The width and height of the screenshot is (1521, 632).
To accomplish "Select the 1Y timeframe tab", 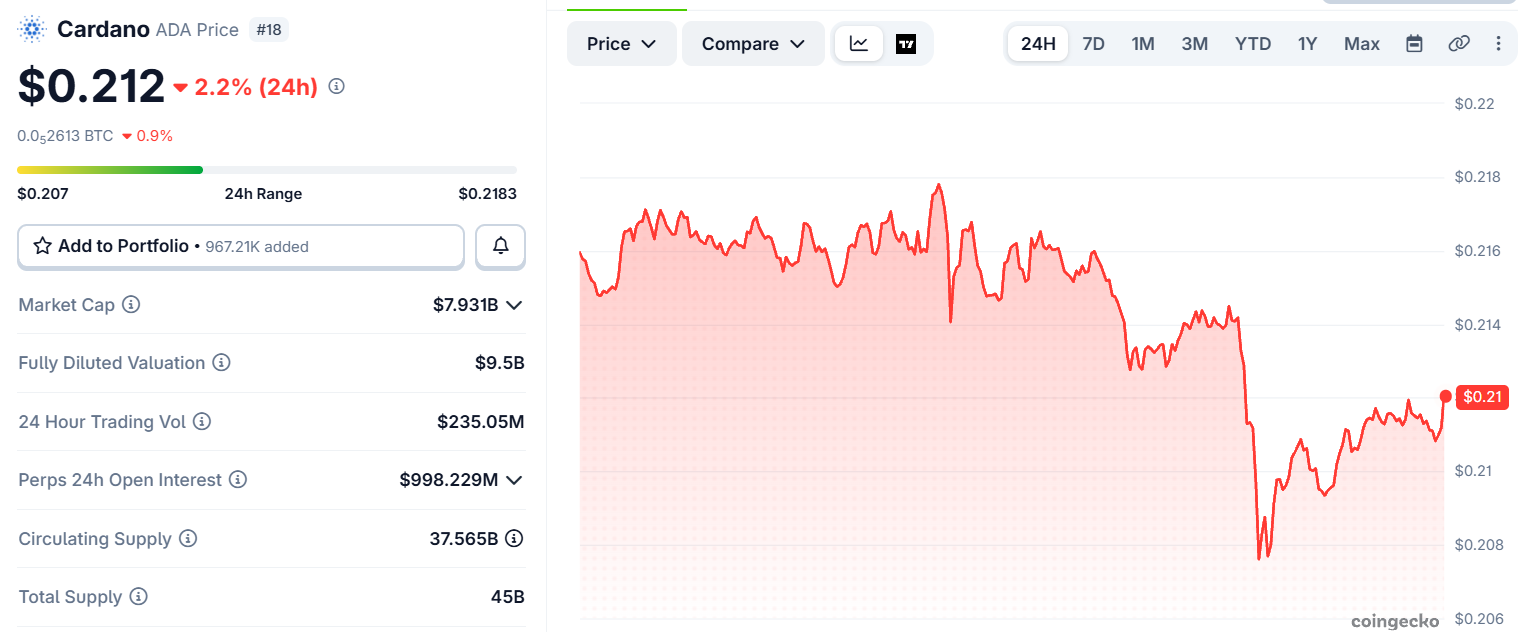I will (x=1308, y=44).
